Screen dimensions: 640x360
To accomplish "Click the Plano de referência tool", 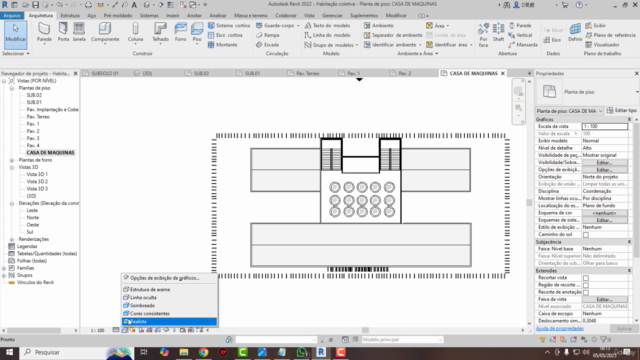I will pyautogui.click(x=611, y=35).
